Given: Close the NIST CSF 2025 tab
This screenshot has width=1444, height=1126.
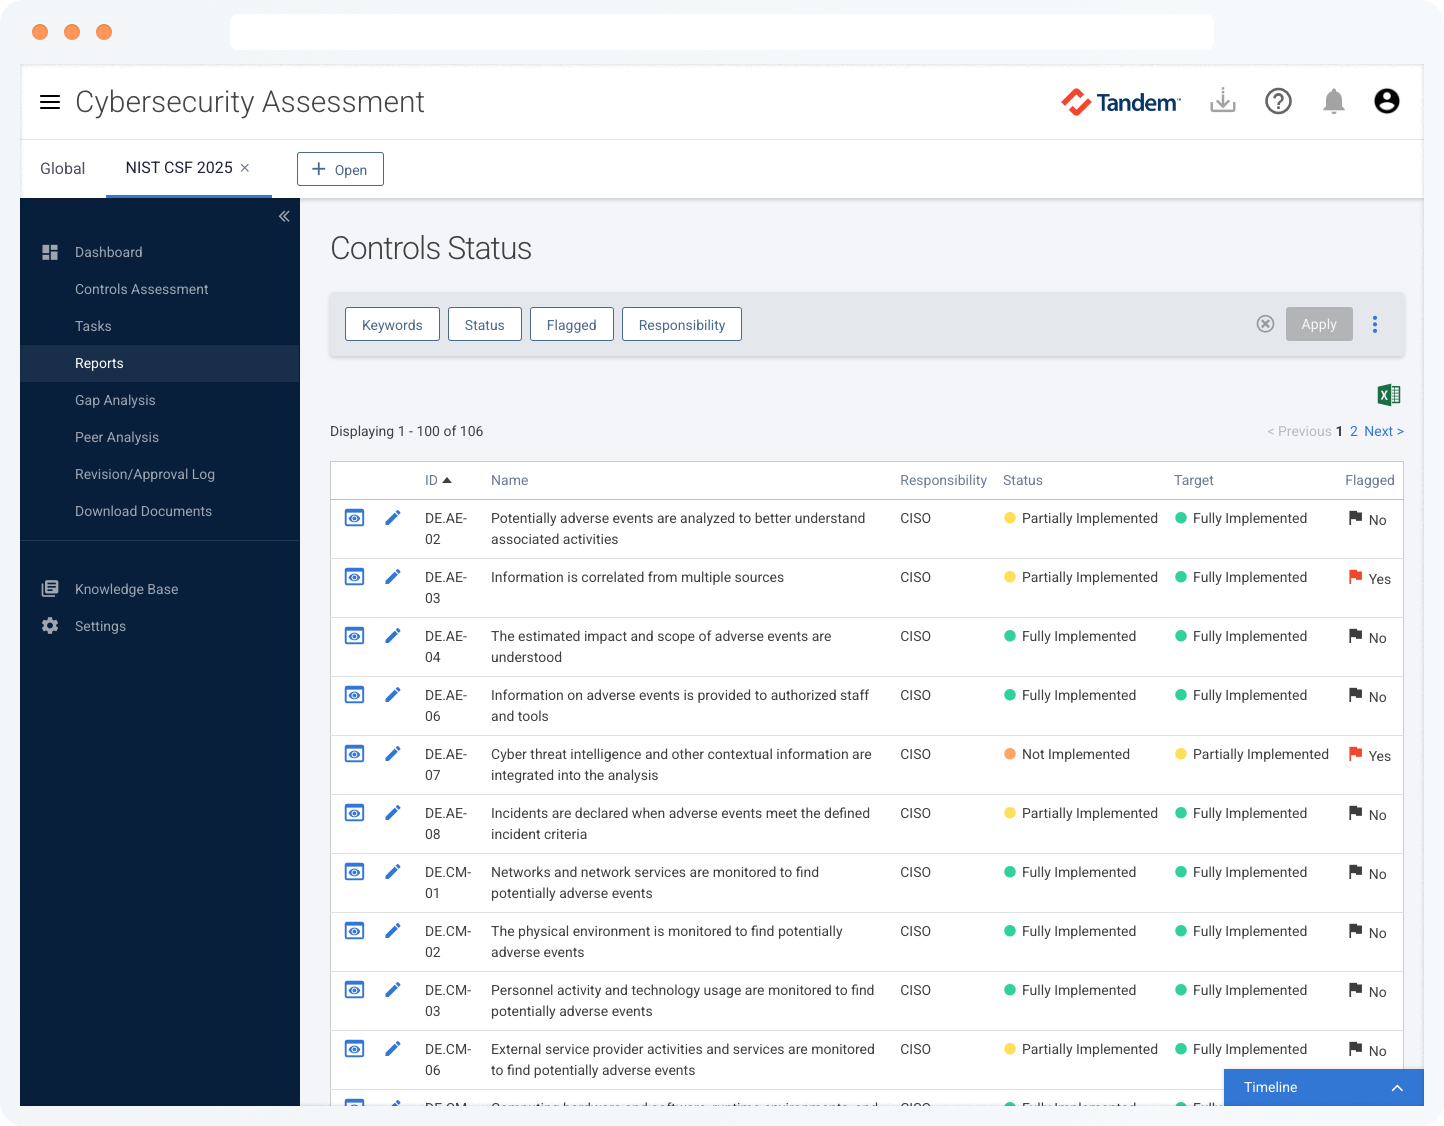Looking at the screenshot, I should point(245,168).
